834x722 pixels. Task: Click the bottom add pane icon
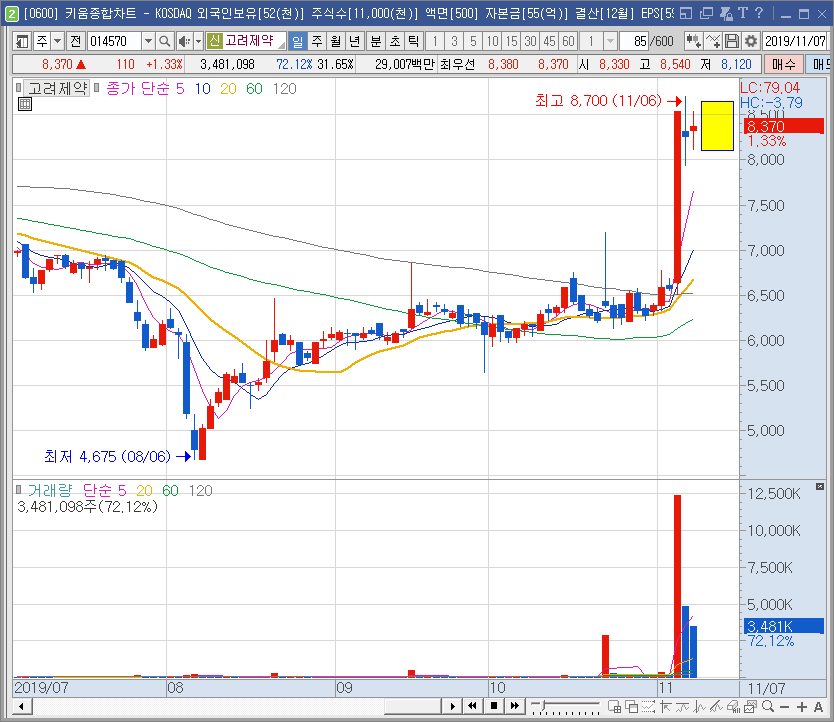point(614,707)
